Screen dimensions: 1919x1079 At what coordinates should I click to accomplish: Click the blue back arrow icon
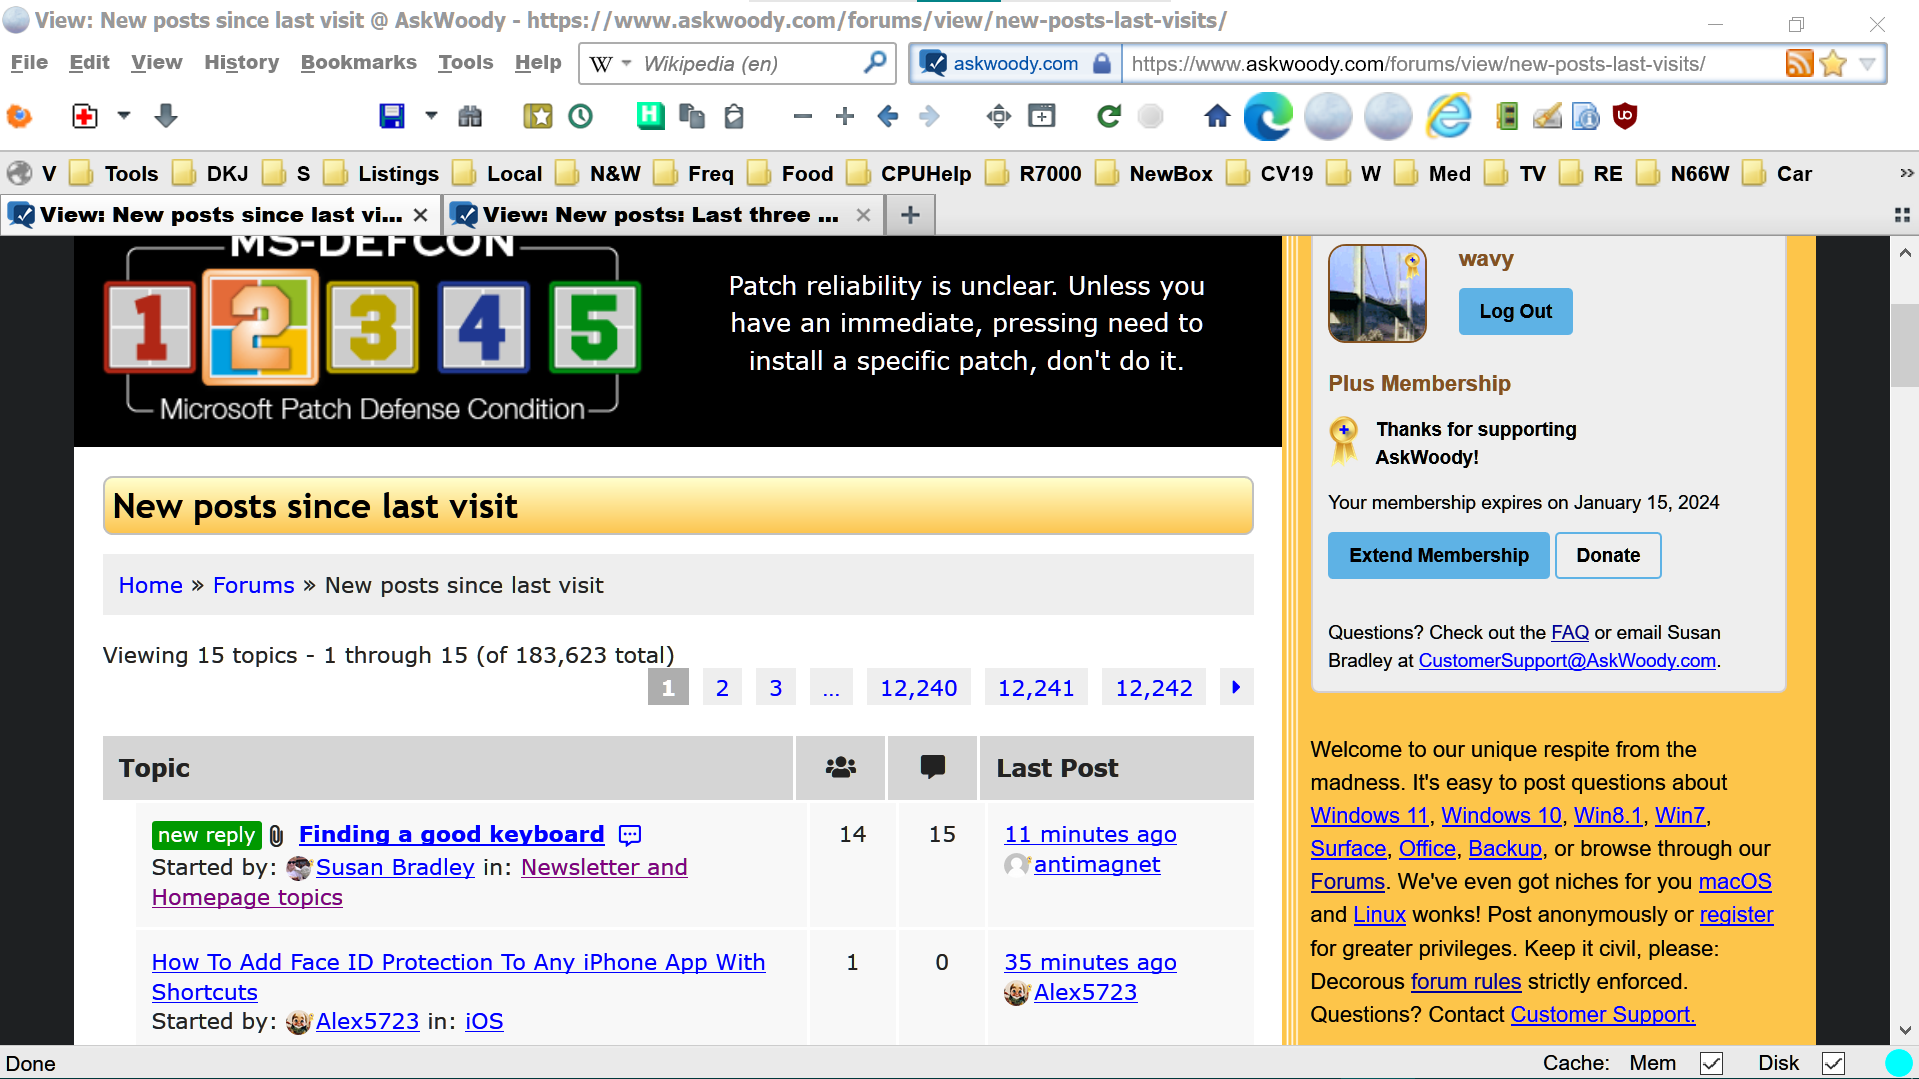(x=887, y=116)
